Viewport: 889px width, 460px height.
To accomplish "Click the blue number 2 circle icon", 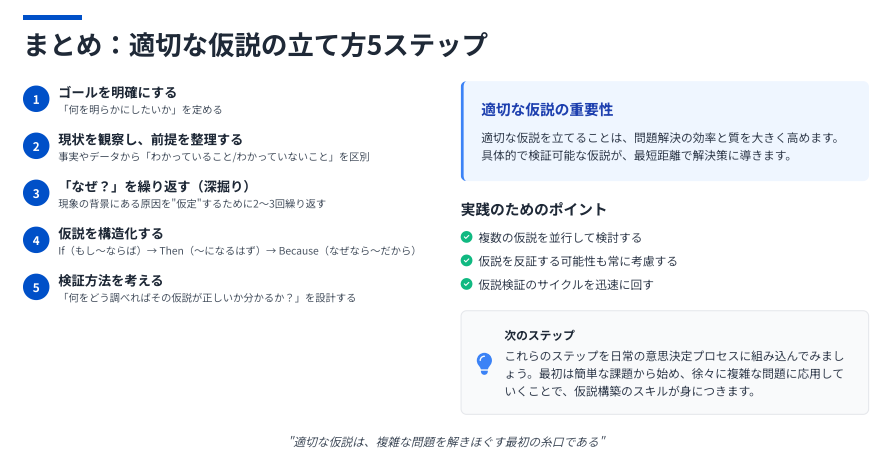I will pyautogui.click(x=36, y=146).
